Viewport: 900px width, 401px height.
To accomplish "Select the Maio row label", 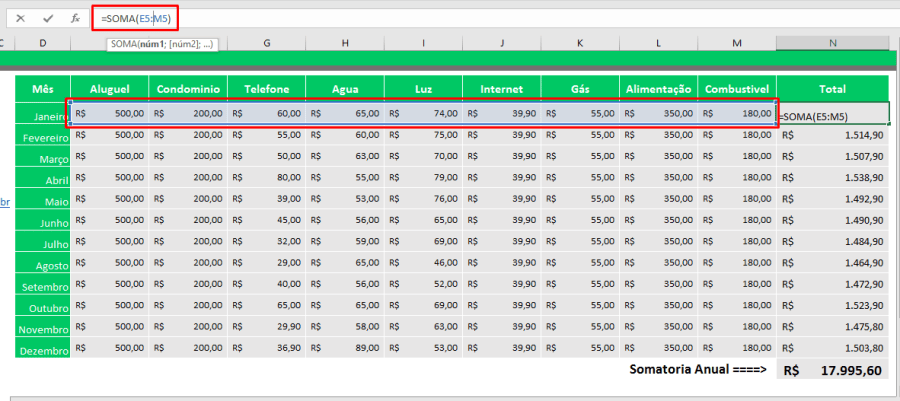I will (x=42, y=198).
